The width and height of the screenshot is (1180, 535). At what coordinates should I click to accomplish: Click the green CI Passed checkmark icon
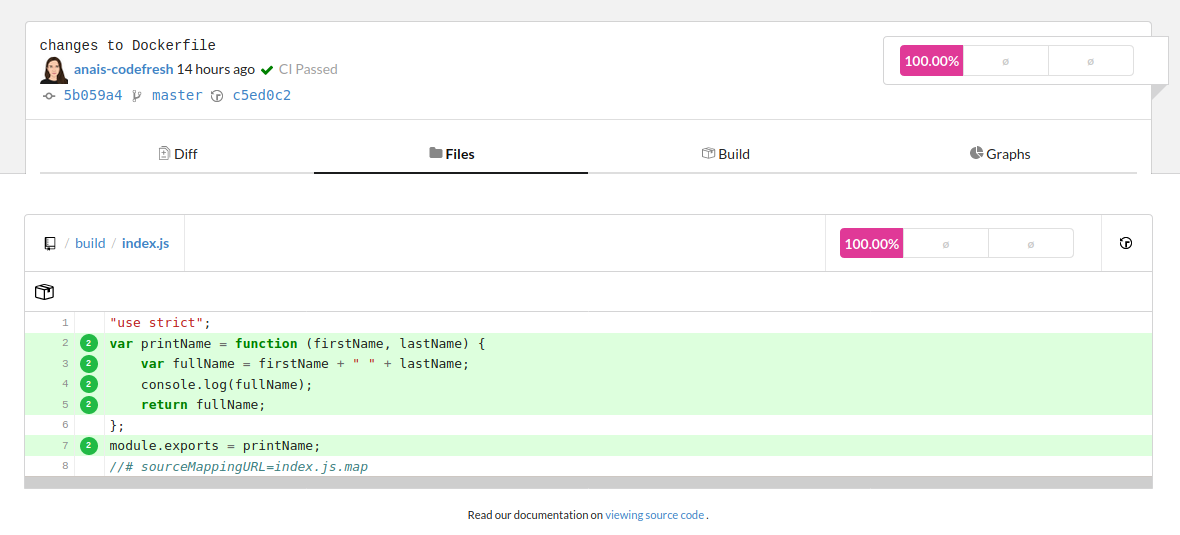(267, 70)
